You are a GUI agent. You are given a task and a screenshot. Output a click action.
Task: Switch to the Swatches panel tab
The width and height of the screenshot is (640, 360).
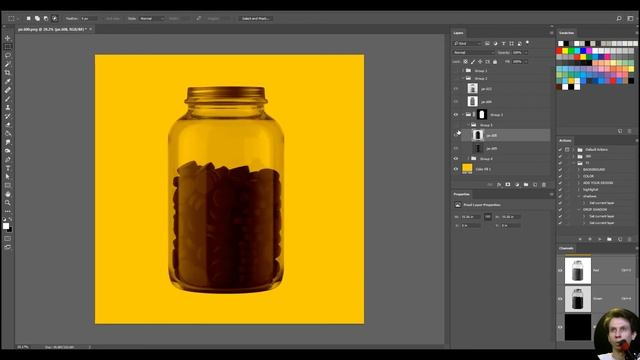[567, 33]
